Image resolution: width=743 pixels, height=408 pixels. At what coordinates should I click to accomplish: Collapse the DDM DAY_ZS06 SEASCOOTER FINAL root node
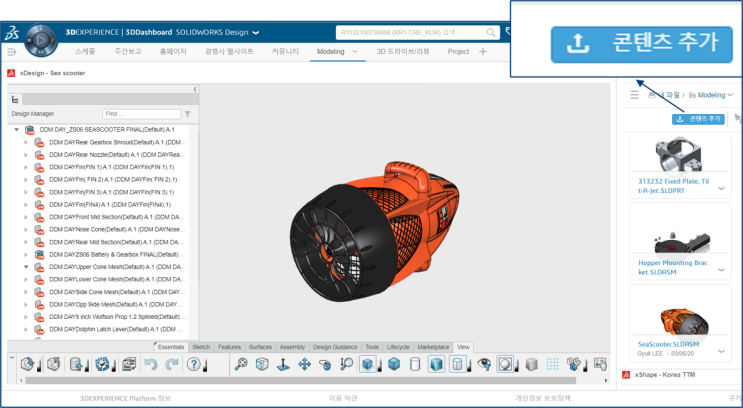pos(17,129)
